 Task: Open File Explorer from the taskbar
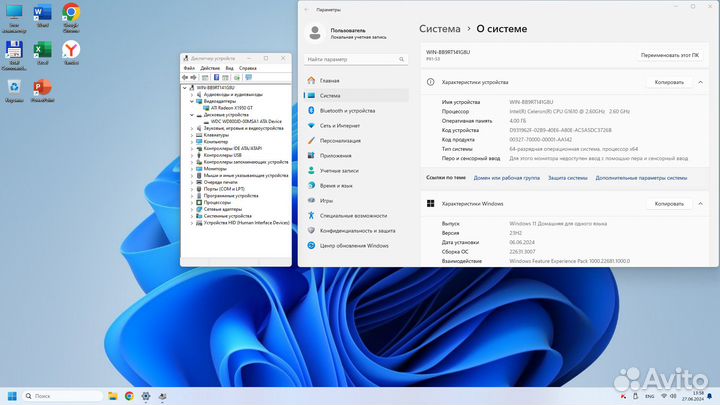(x=112, y=396)
